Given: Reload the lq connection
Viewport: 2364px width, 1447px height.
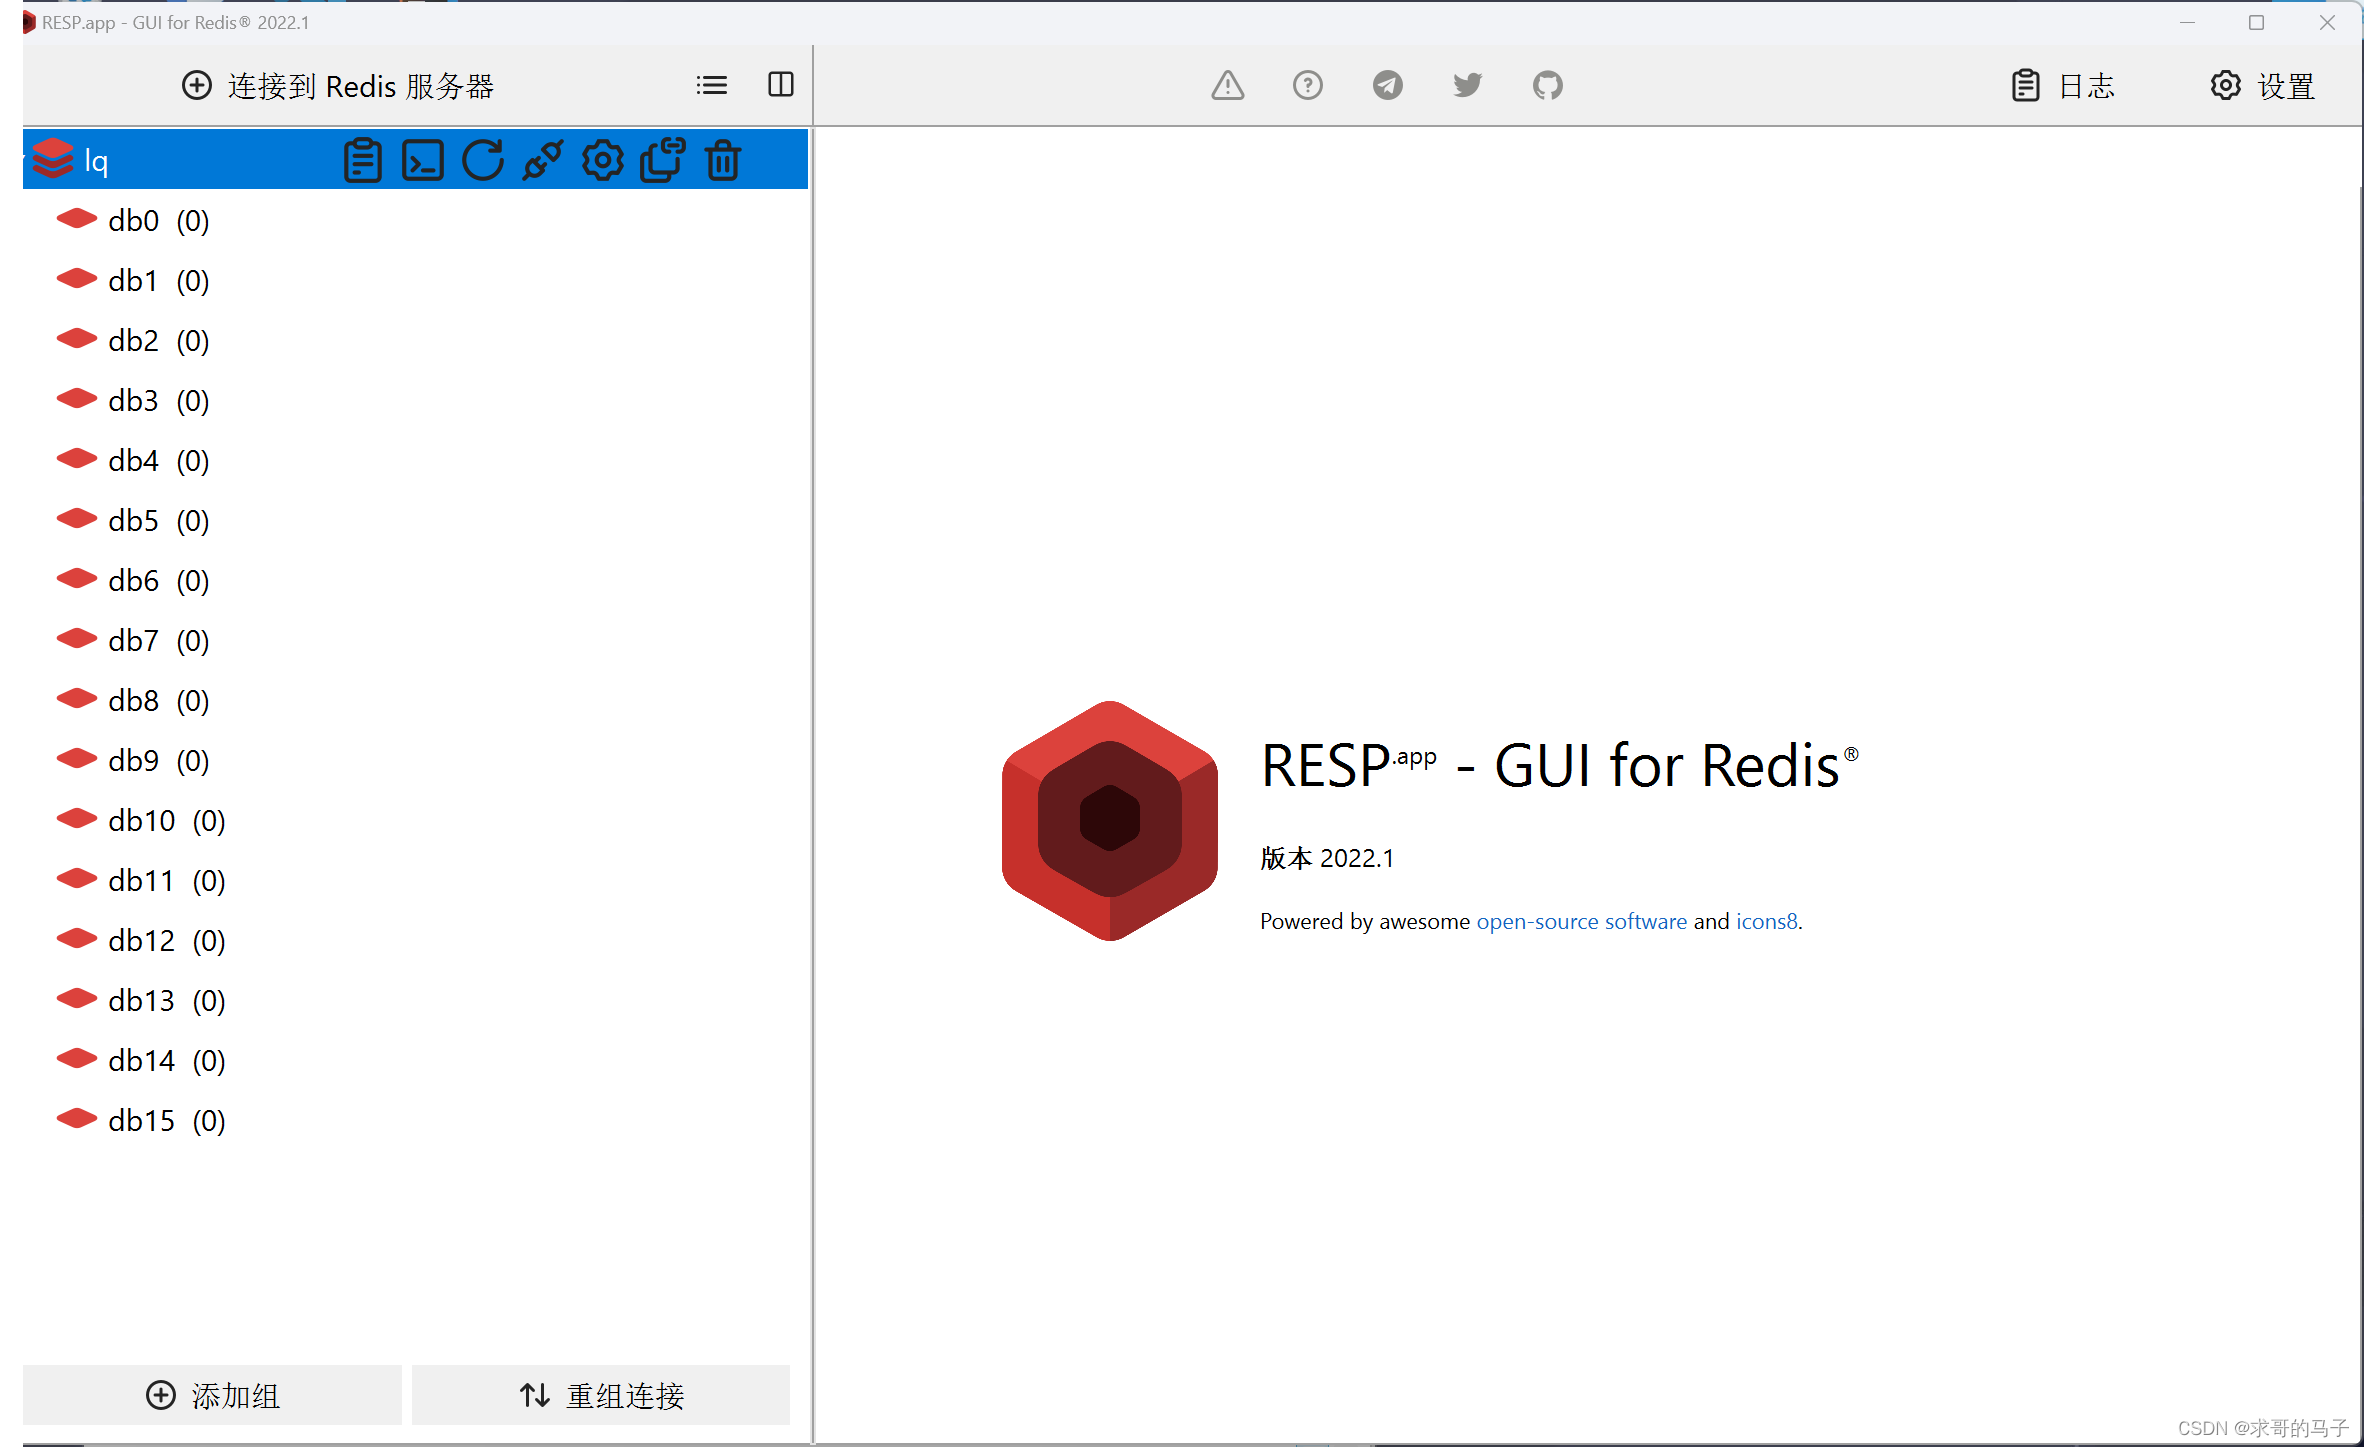Looking at the screenshot, I should click(x=483, y=160).
